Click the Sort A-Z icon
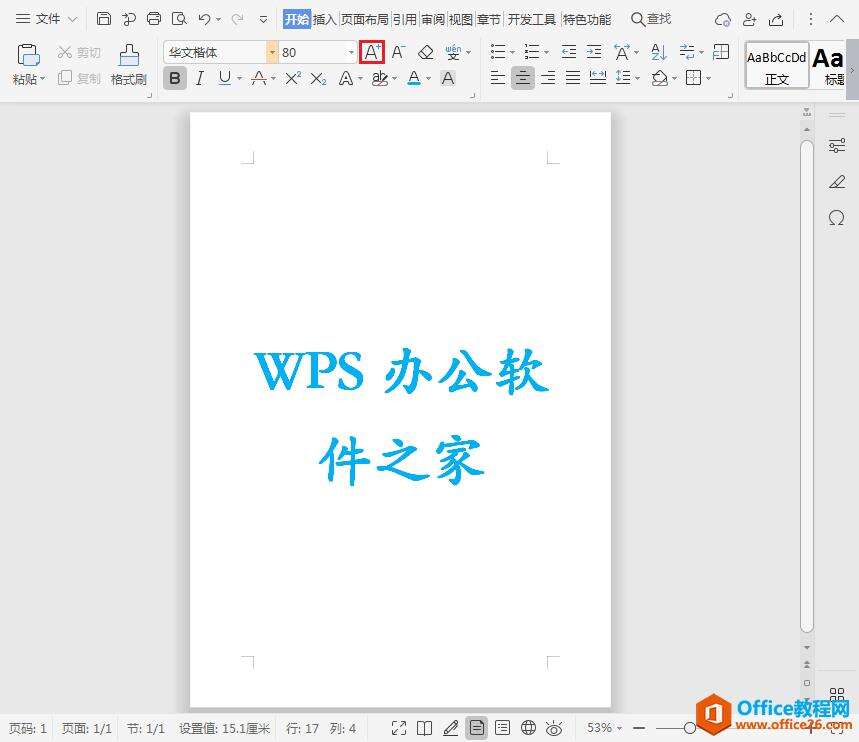Screen dimensions: 859x742 pyautogui.click(x=658, y=52)
